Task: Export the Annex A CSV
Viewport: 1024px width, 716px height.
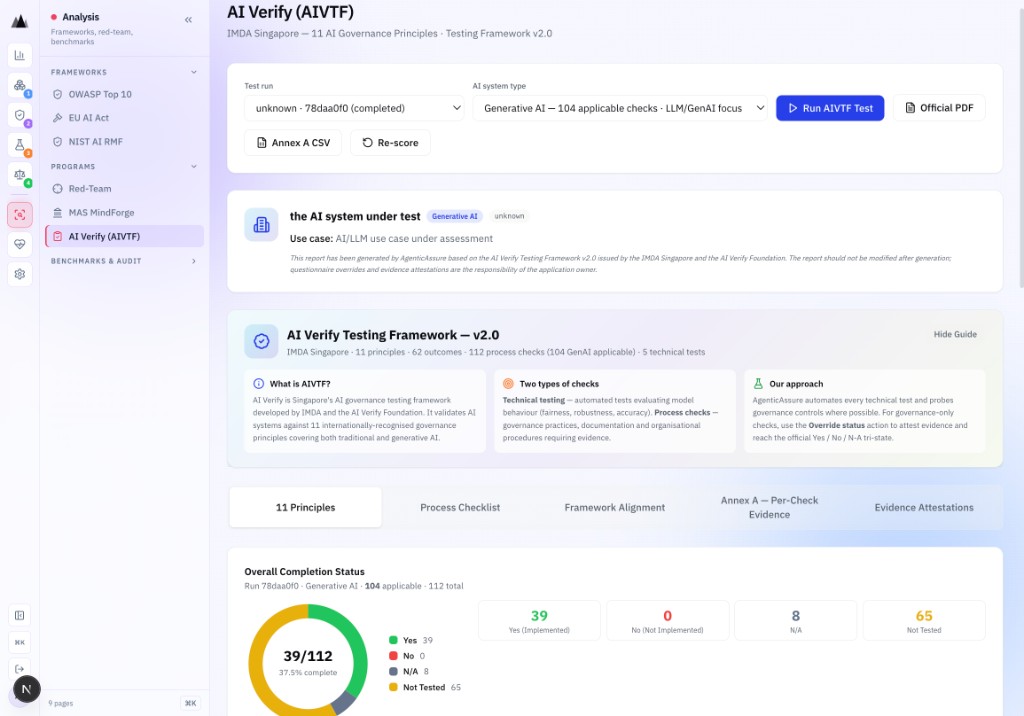Action: (x=293, y=142)
